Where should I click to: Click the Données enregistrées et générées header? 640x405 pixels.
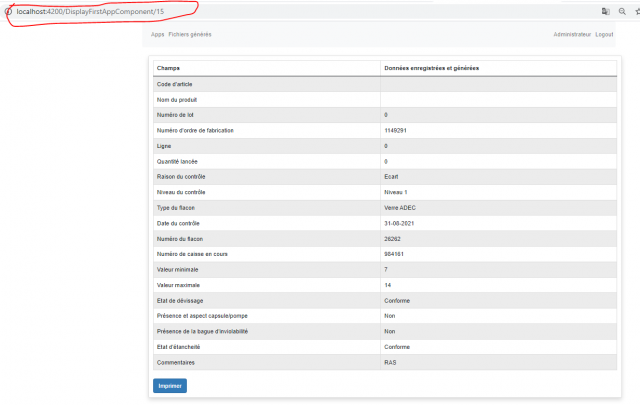pos(431,68)
